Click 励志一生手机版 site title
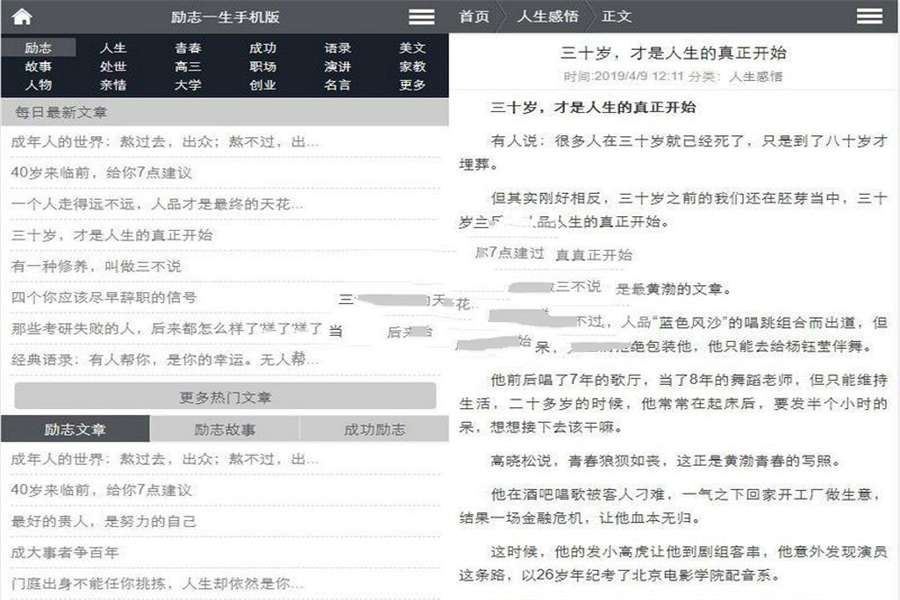 point(225,17)
